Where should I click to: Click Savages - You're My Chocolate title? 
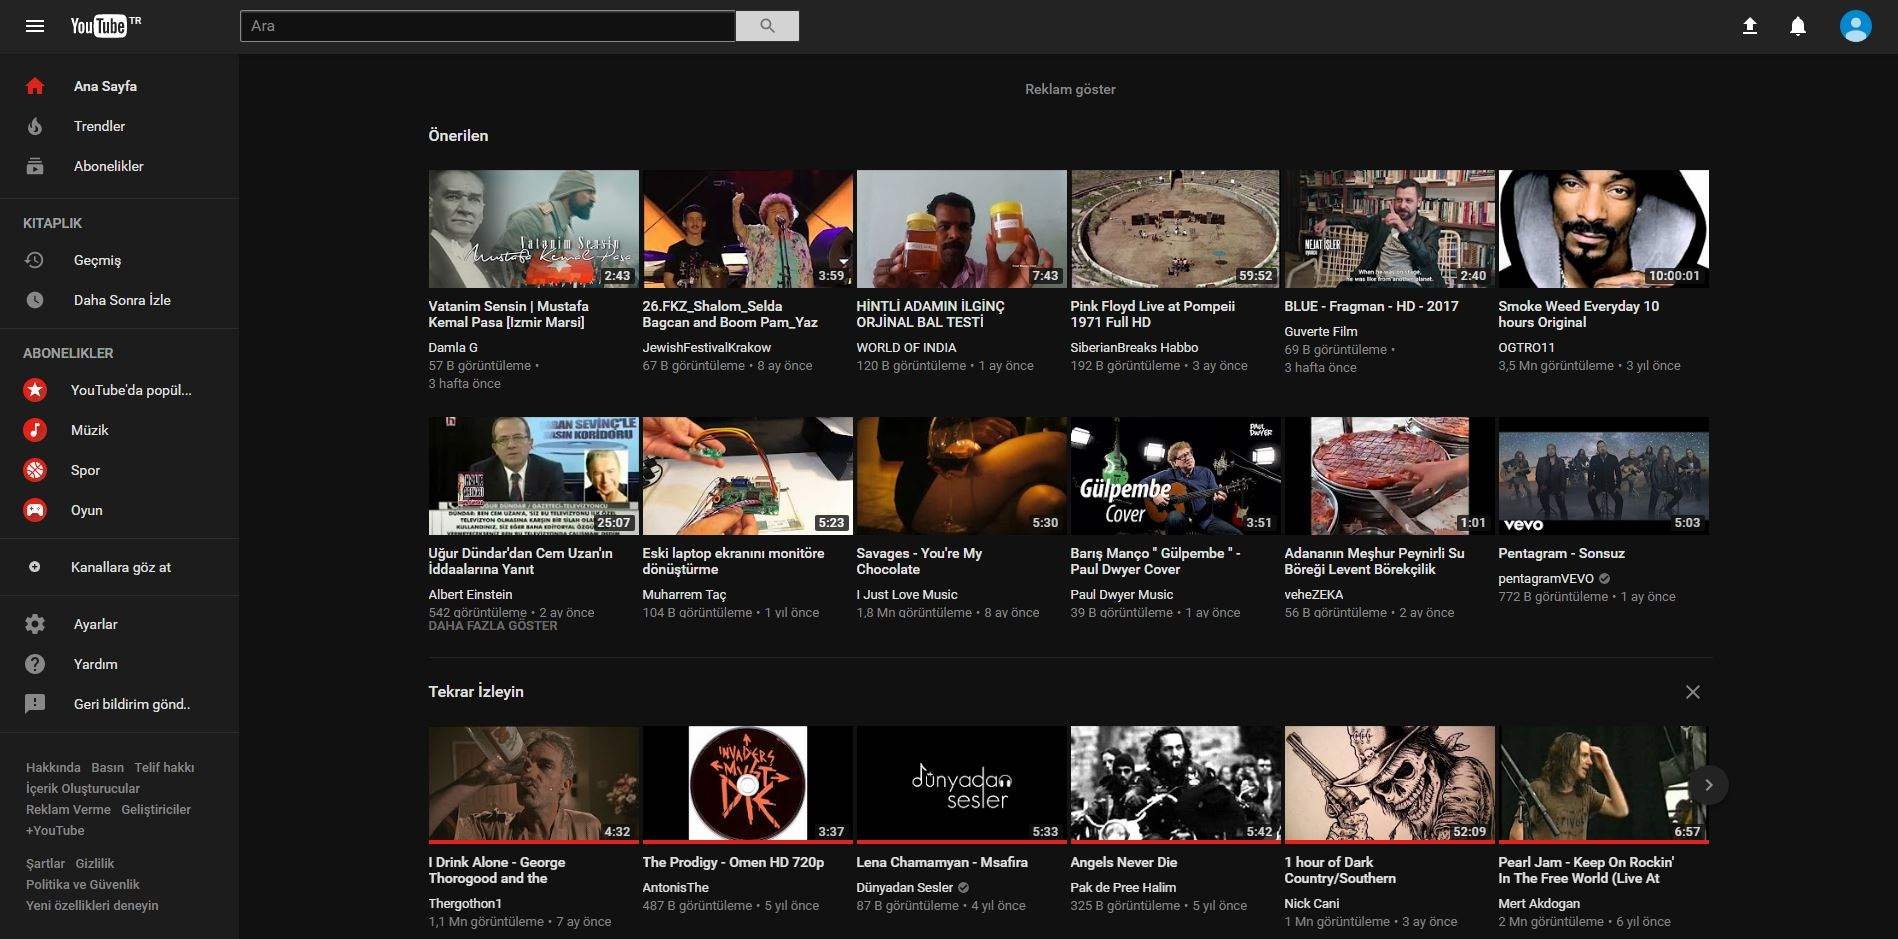(x=919, y=561)
